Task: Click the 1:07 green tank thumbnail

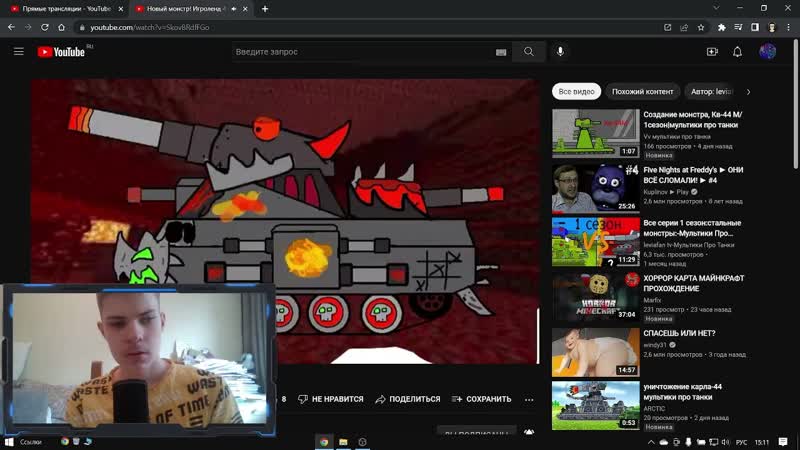Action: [x=595, y=133]
